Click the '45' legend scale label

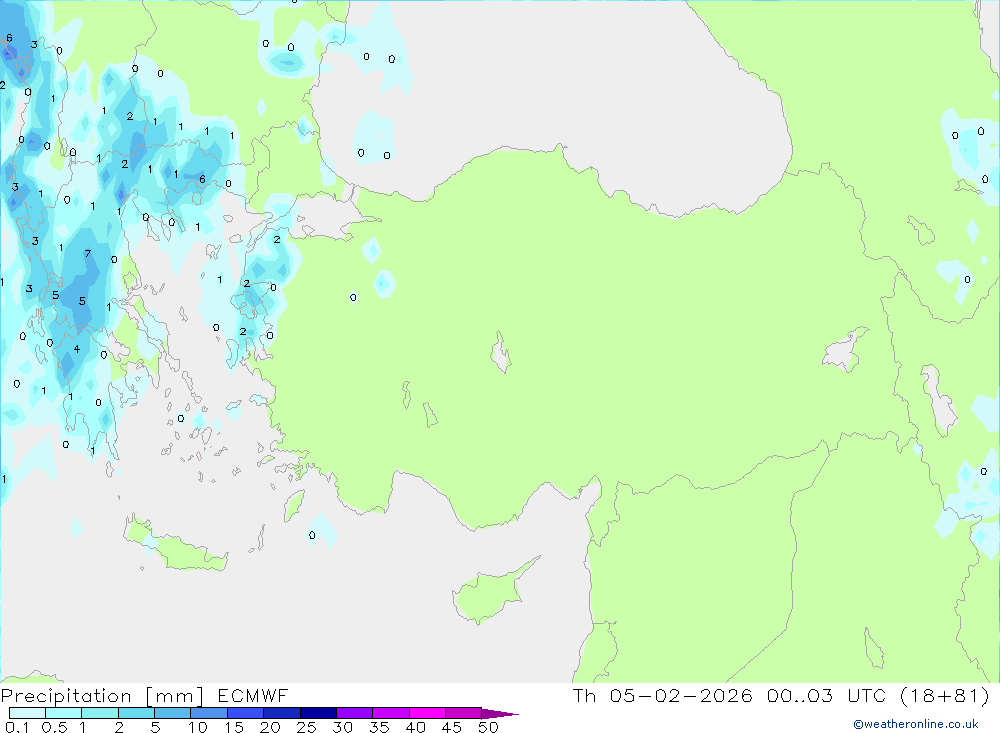tap(452, 727)
